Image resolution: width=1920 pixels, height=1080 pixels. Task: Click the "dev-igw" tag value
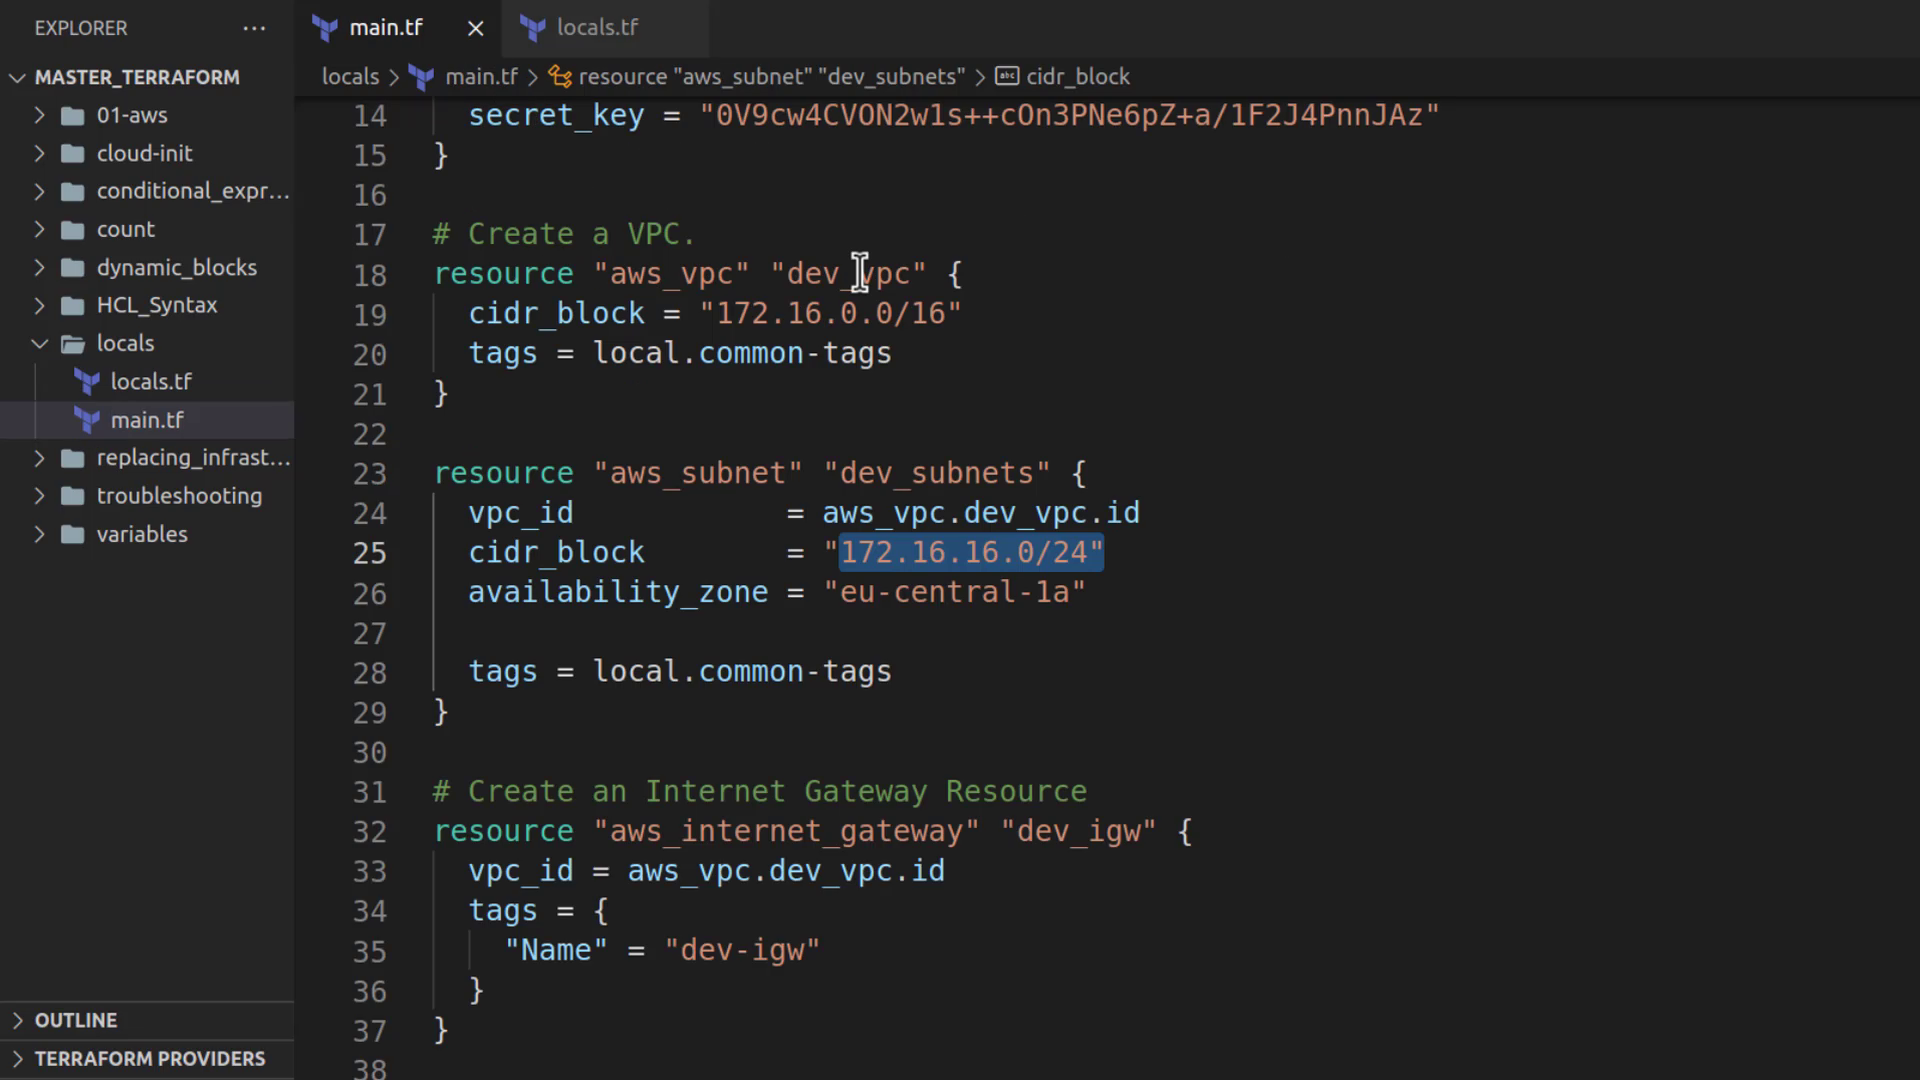point(742,950)
